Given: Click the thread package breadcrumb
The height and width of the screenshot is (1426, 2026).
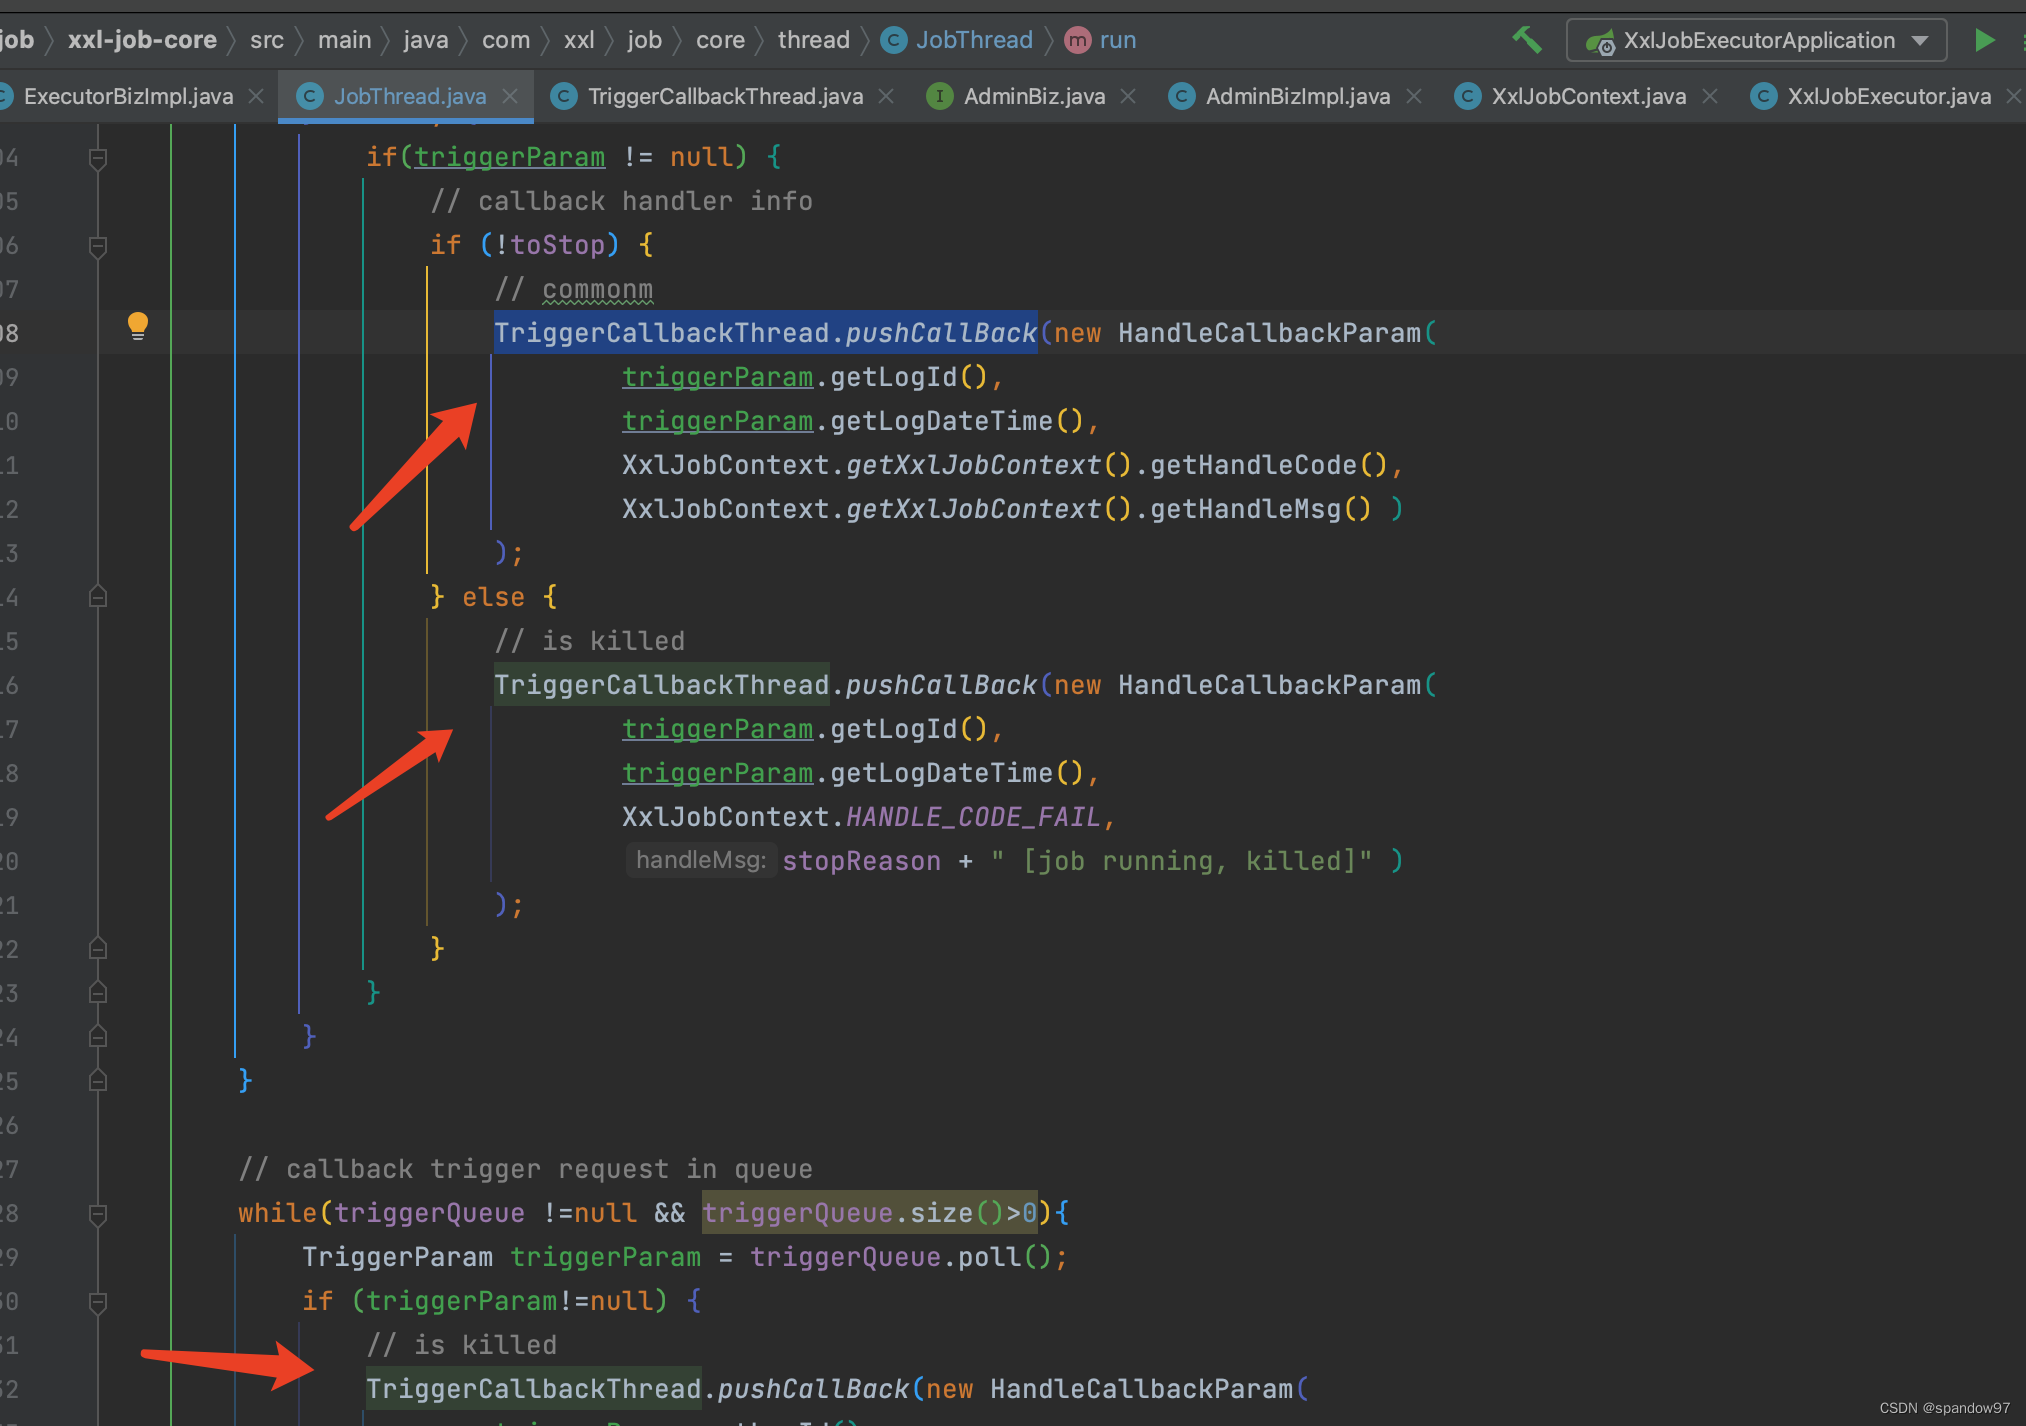Looking at the screenshot, I should click(x=813, y=40).
